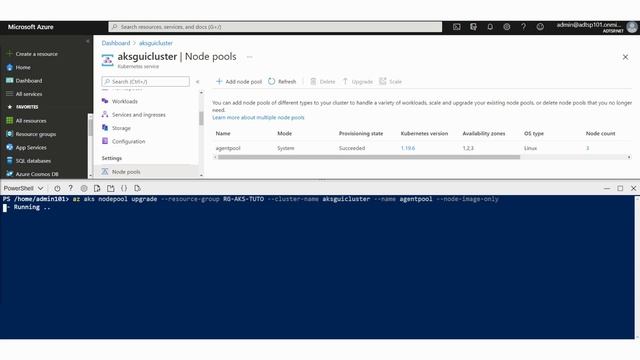This screenshot has height=360, width=640.
Task: Open Cloud Shell help icon
Action: pyautogui.click(x=71, y=188)
